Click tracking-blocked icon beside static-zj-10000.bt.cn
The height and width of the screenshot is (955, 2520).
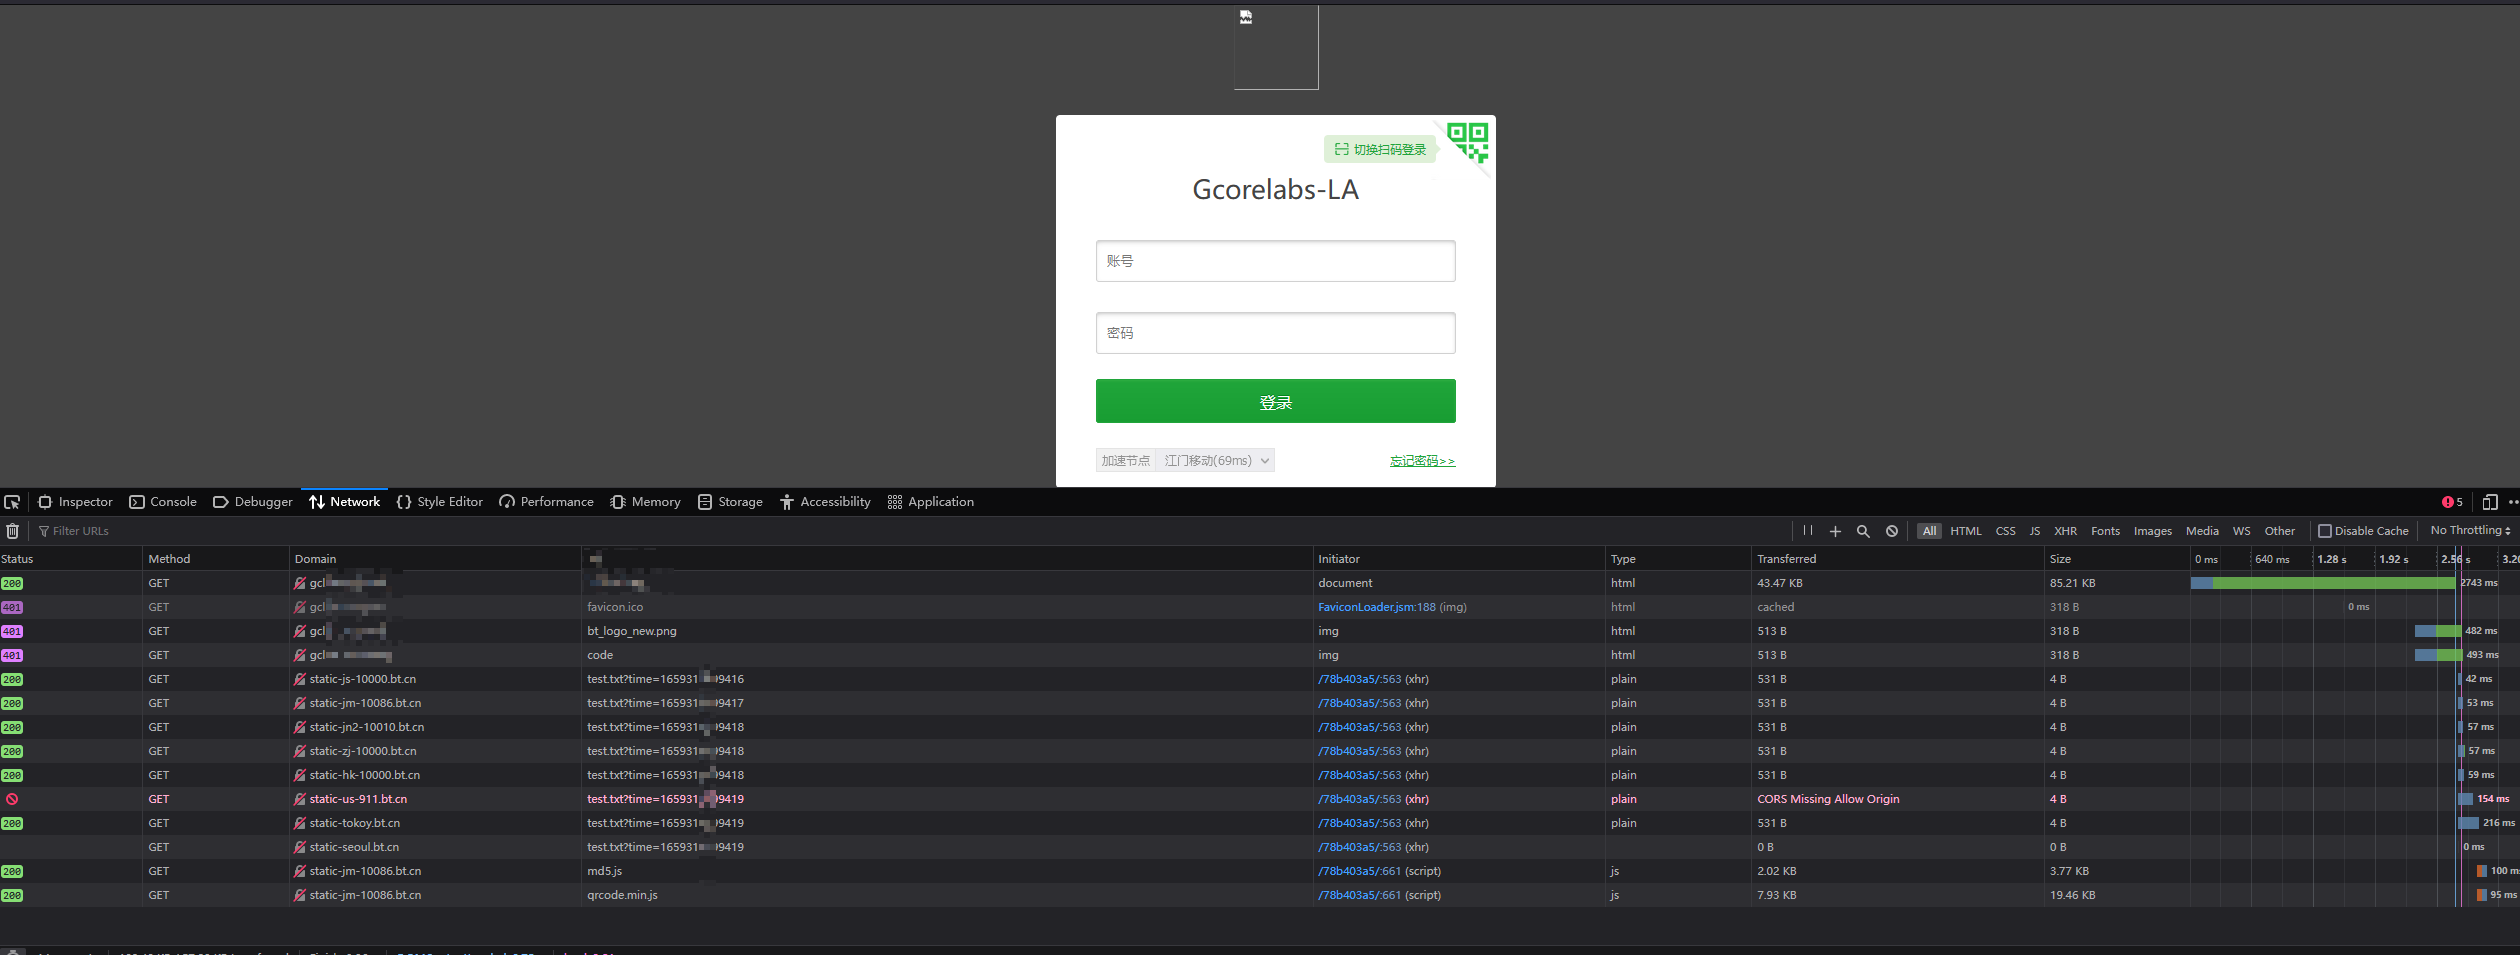300,751
